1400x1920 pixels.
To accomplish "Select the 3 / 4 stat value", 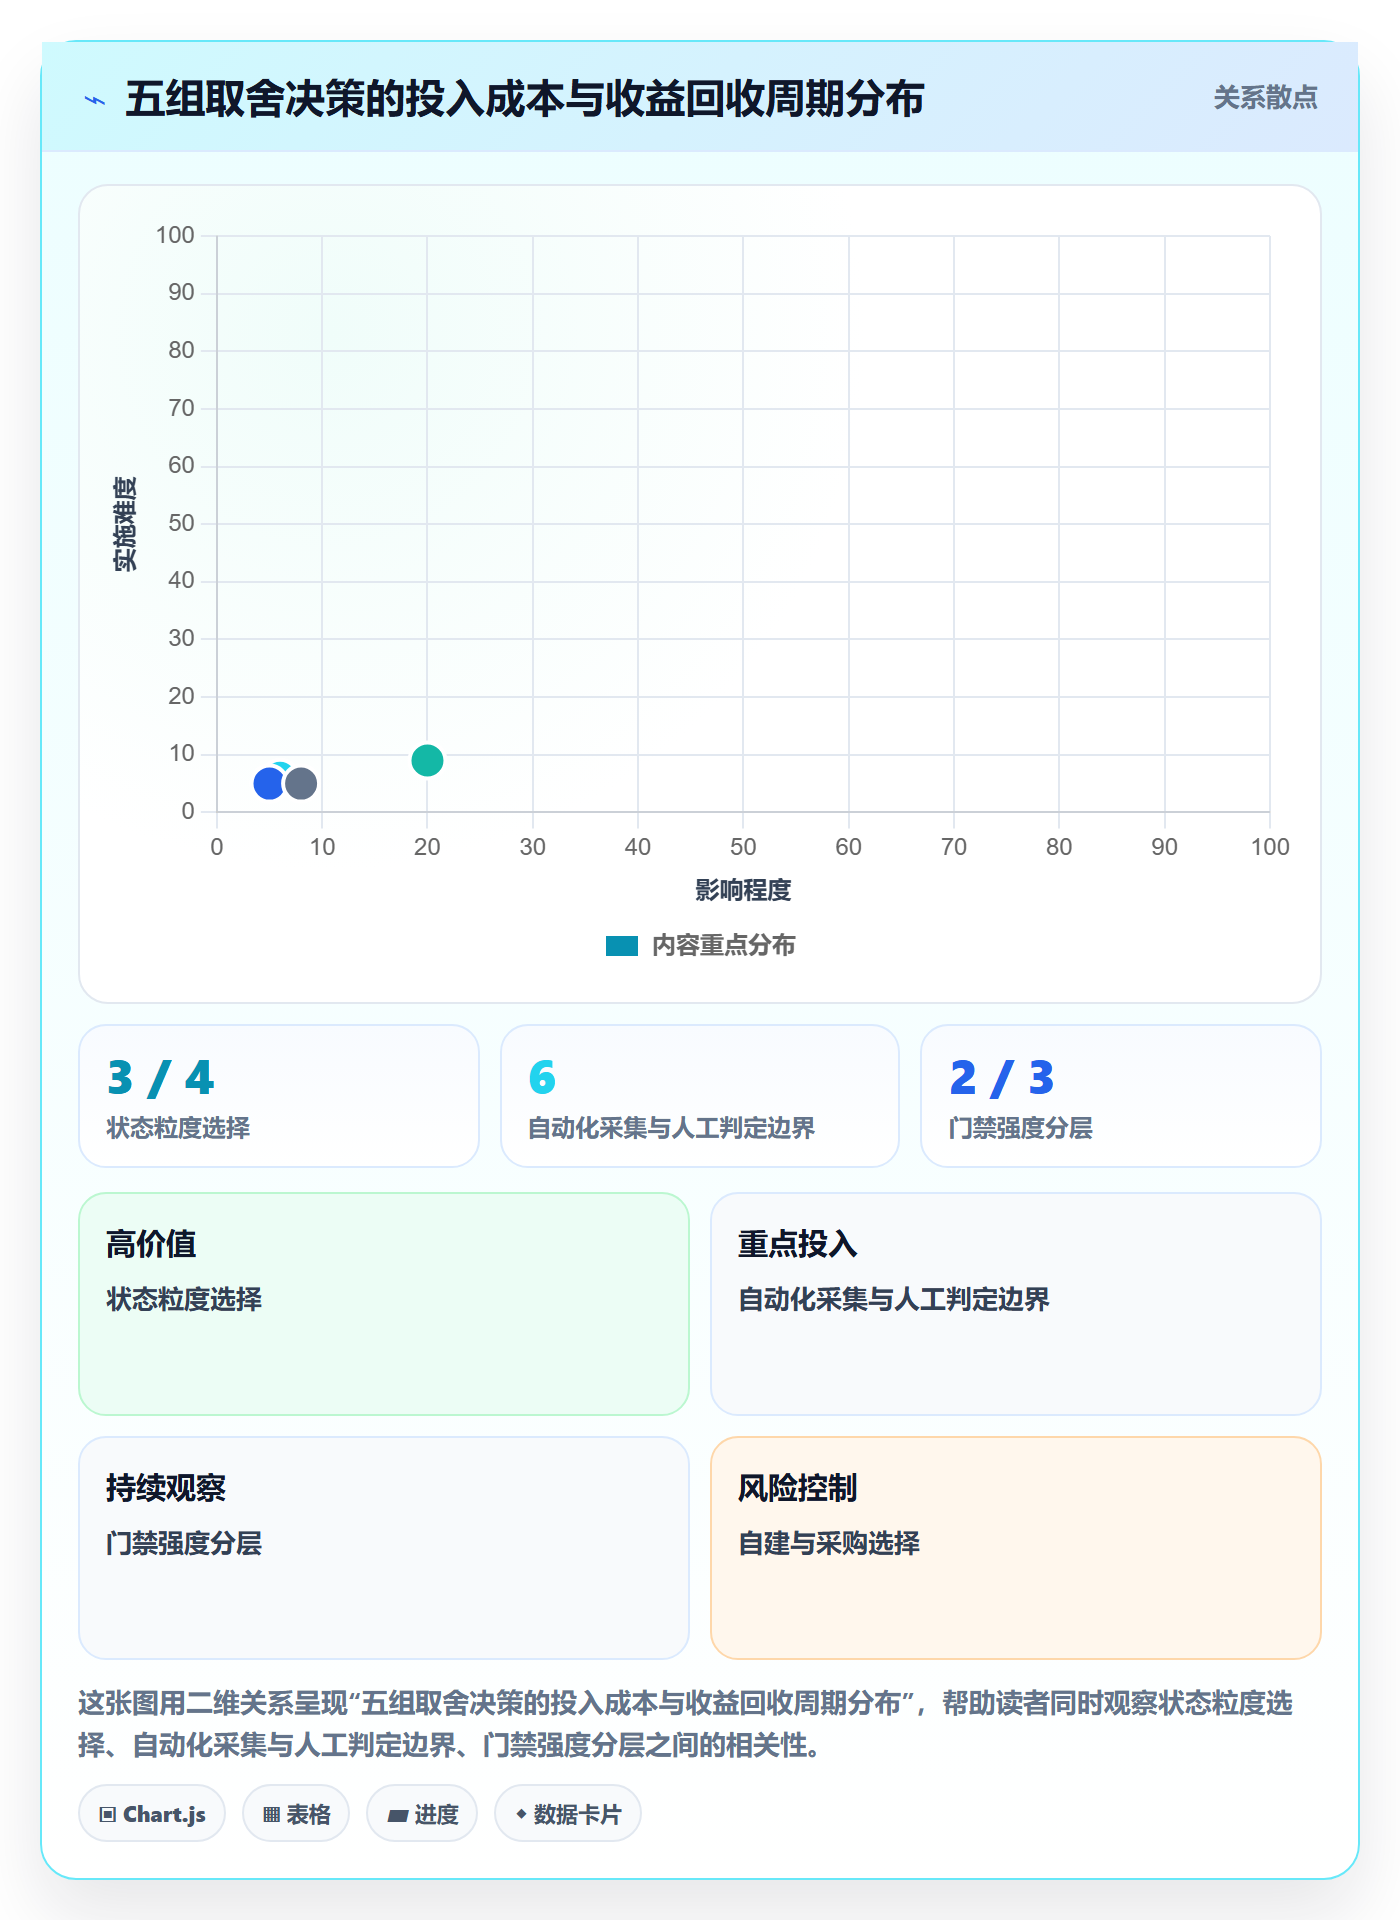I will 161,1078.
